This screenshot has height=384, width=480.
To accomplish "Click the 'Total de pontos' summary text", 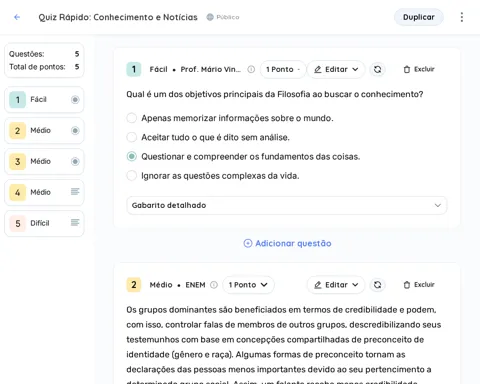I will point(37,67).
